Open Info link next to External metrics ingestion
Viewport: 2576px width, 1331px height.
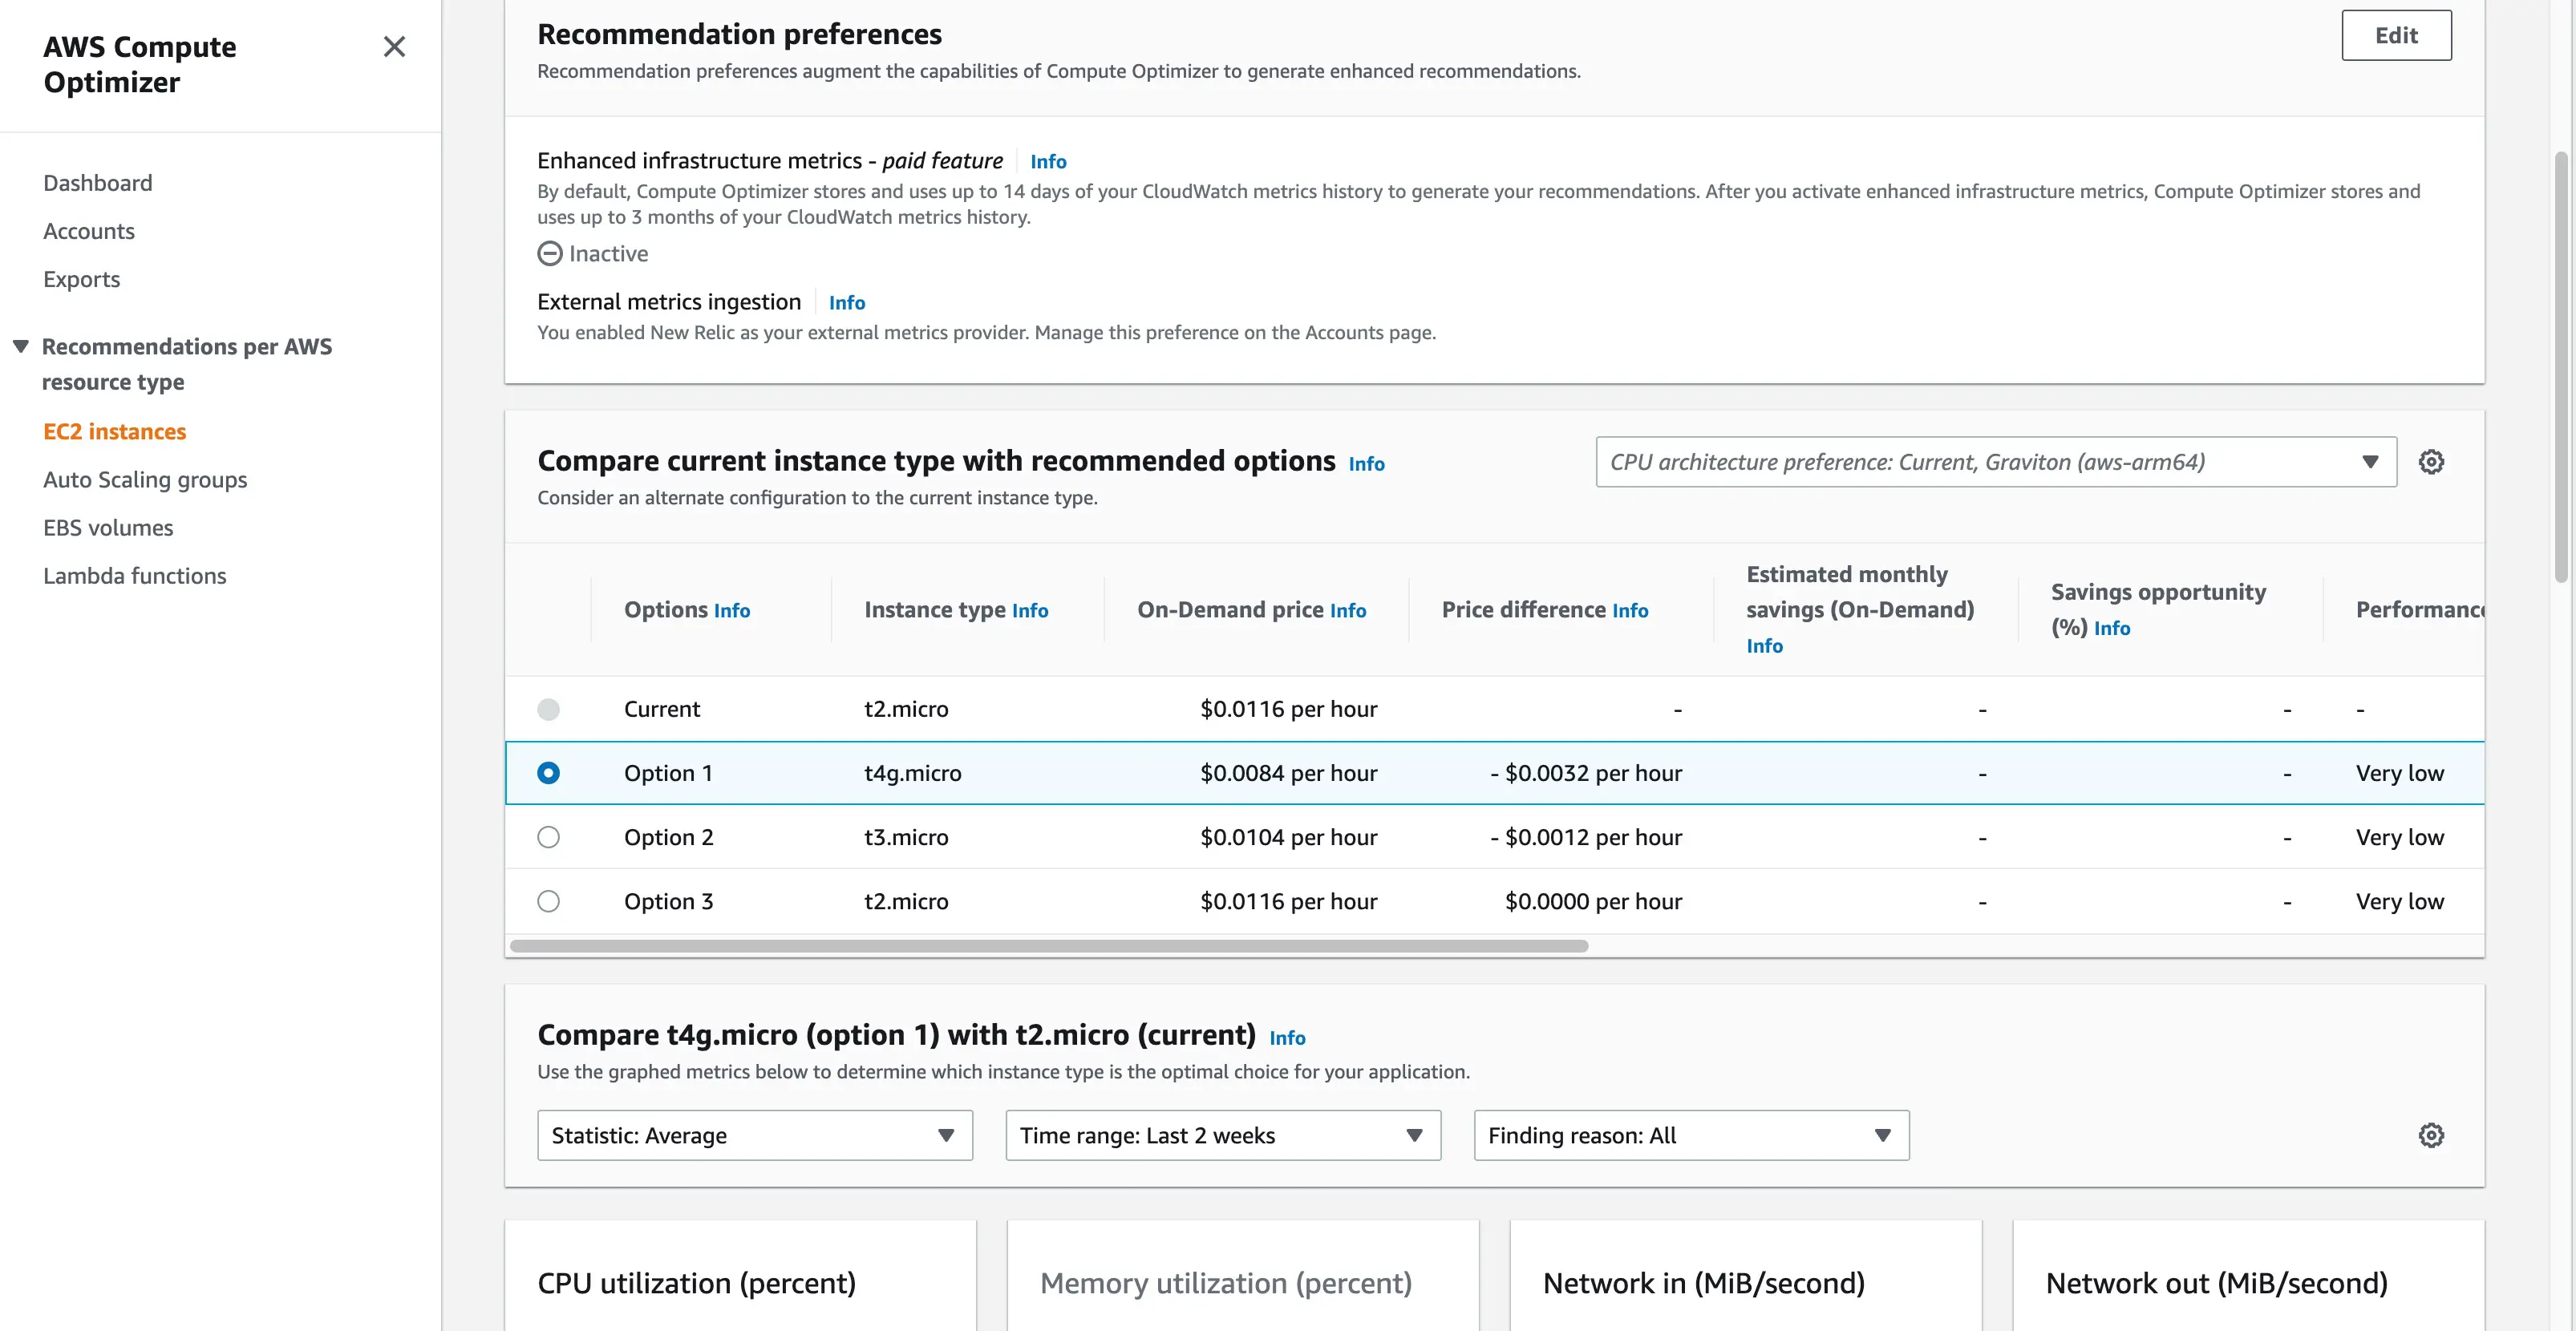point(846,302)
